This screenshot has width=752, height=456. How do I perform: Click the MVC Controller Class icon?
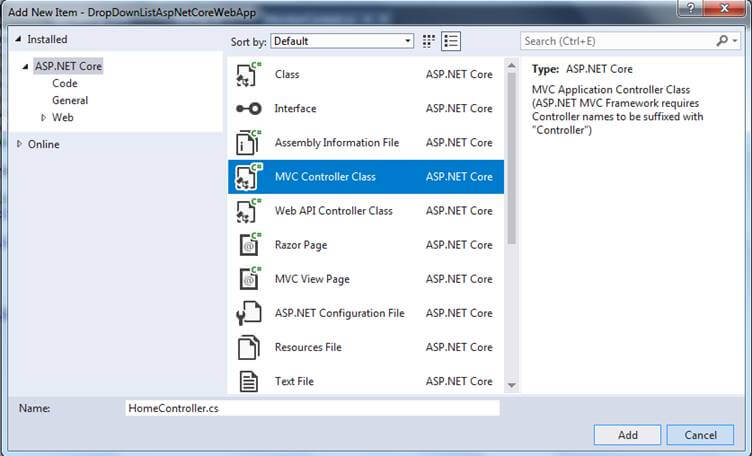pyautogui.click(x=248, y=176)
